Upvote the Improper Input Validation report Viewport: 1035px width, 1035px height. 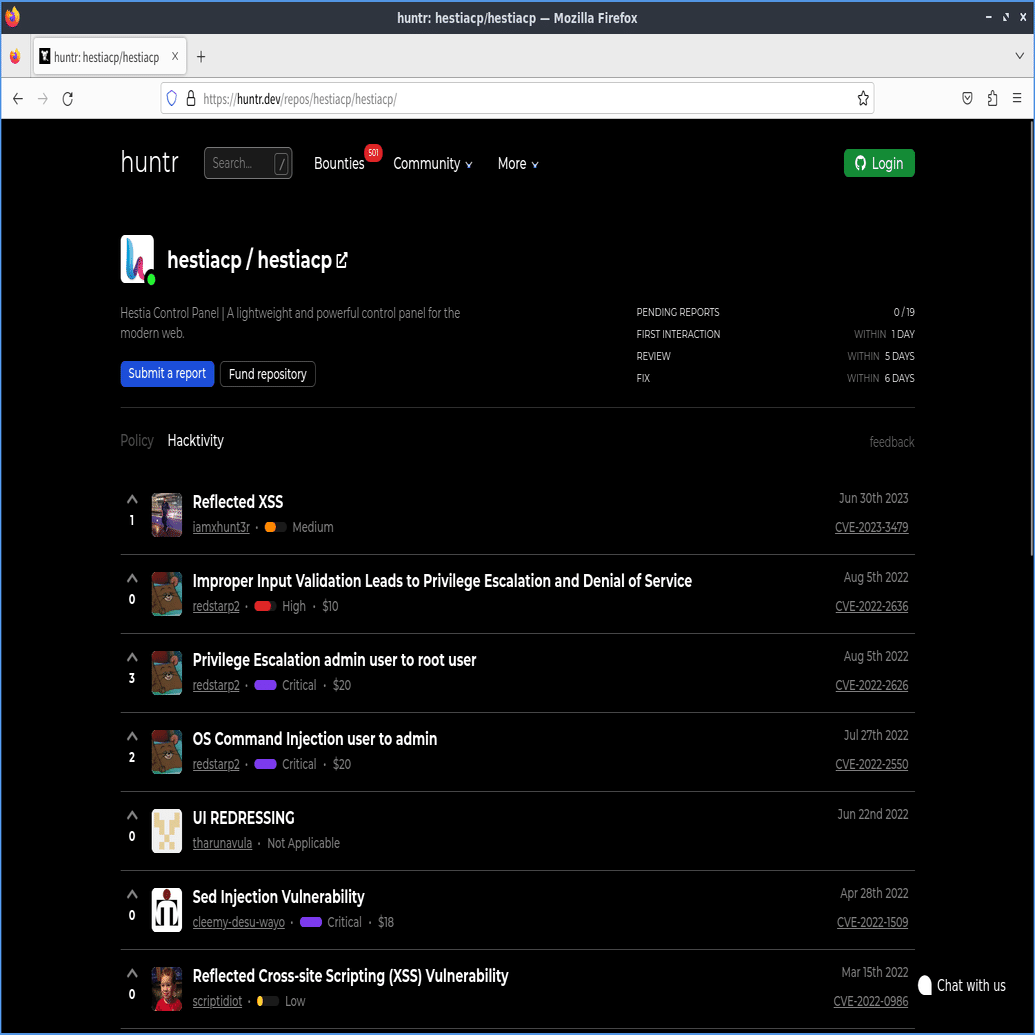point(132,578)
